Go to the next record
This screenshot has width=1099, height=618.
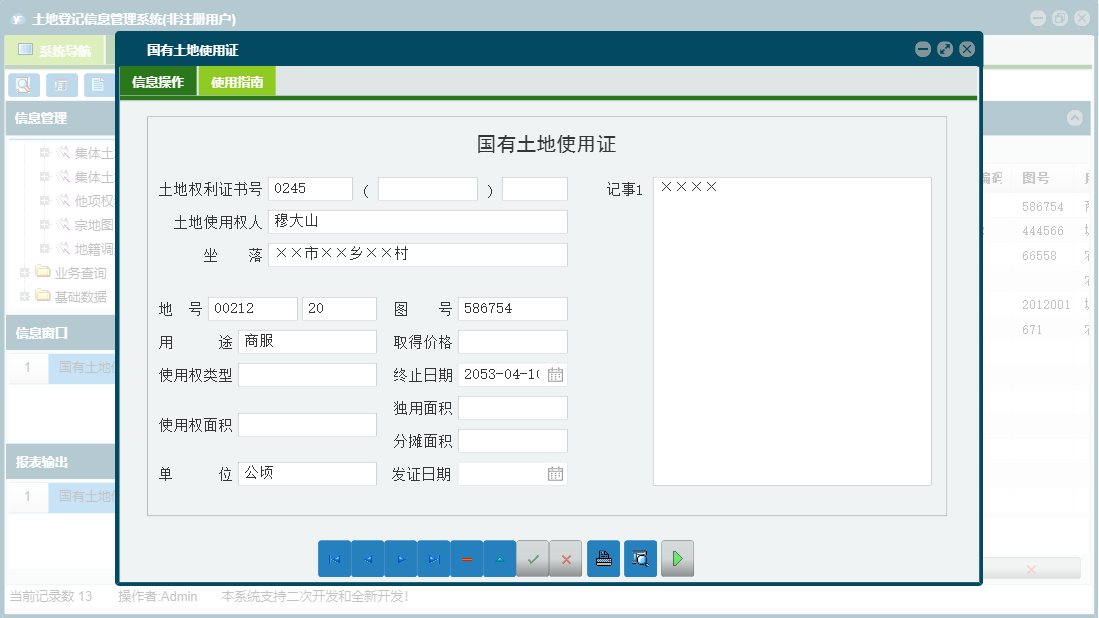tap(401, 558)
